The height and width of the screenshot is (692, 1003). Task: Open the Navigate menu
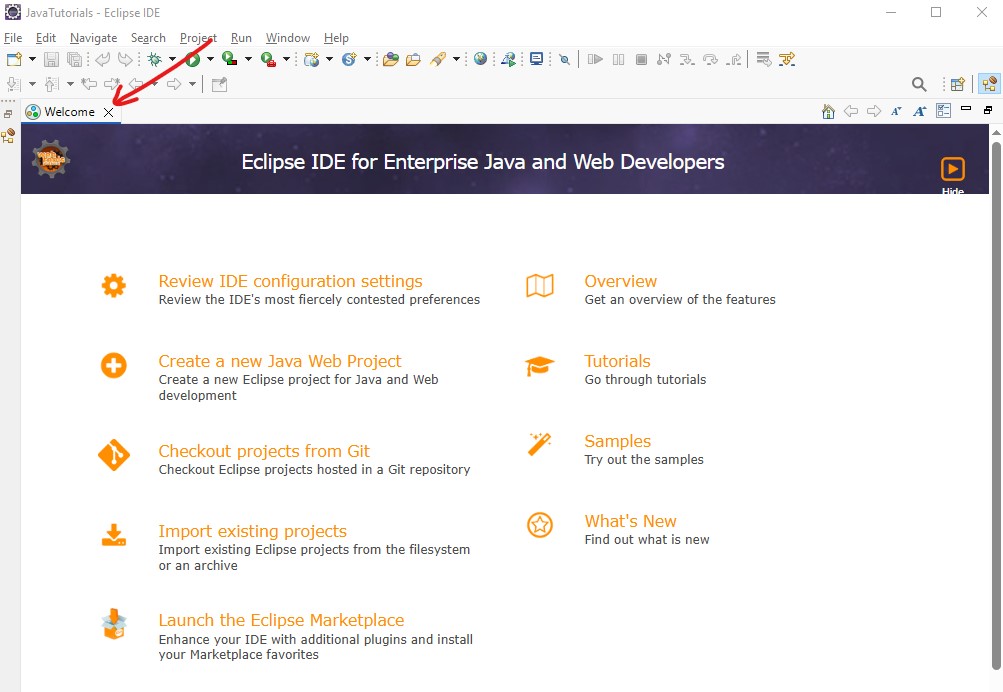point(93,38)
